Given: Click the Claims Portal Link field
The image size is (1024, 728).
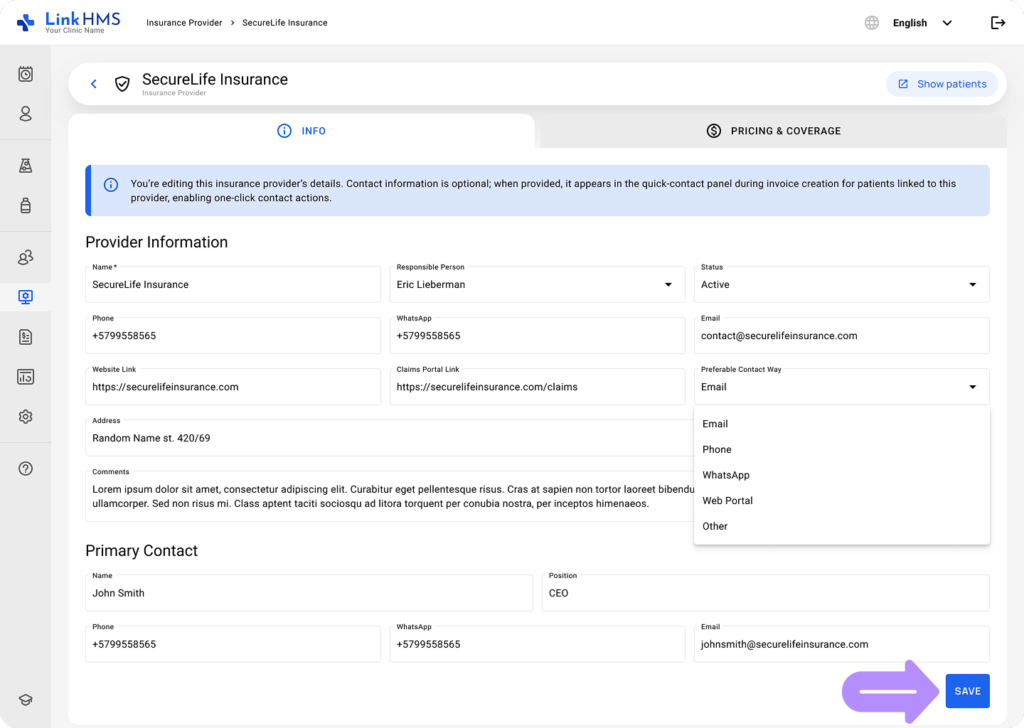Looking at the screenshot, I should (537, 387).
